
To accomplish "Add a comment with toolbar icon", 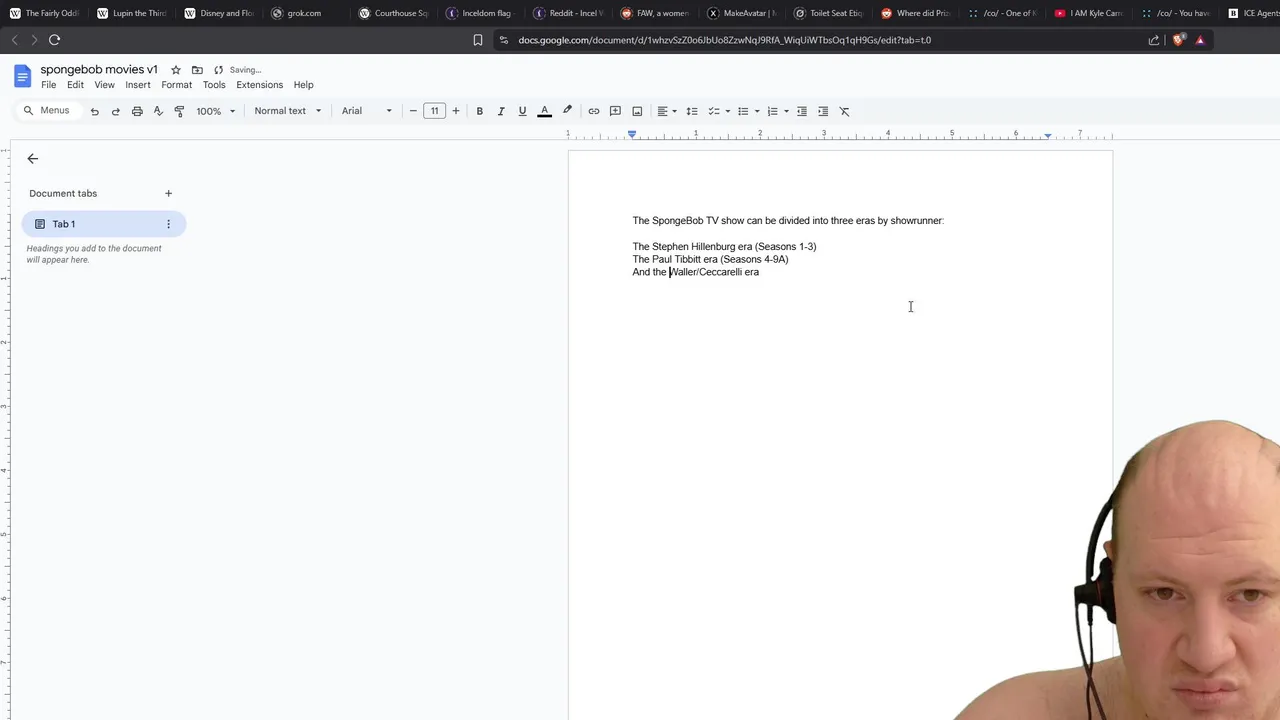I will coord(615,111).
